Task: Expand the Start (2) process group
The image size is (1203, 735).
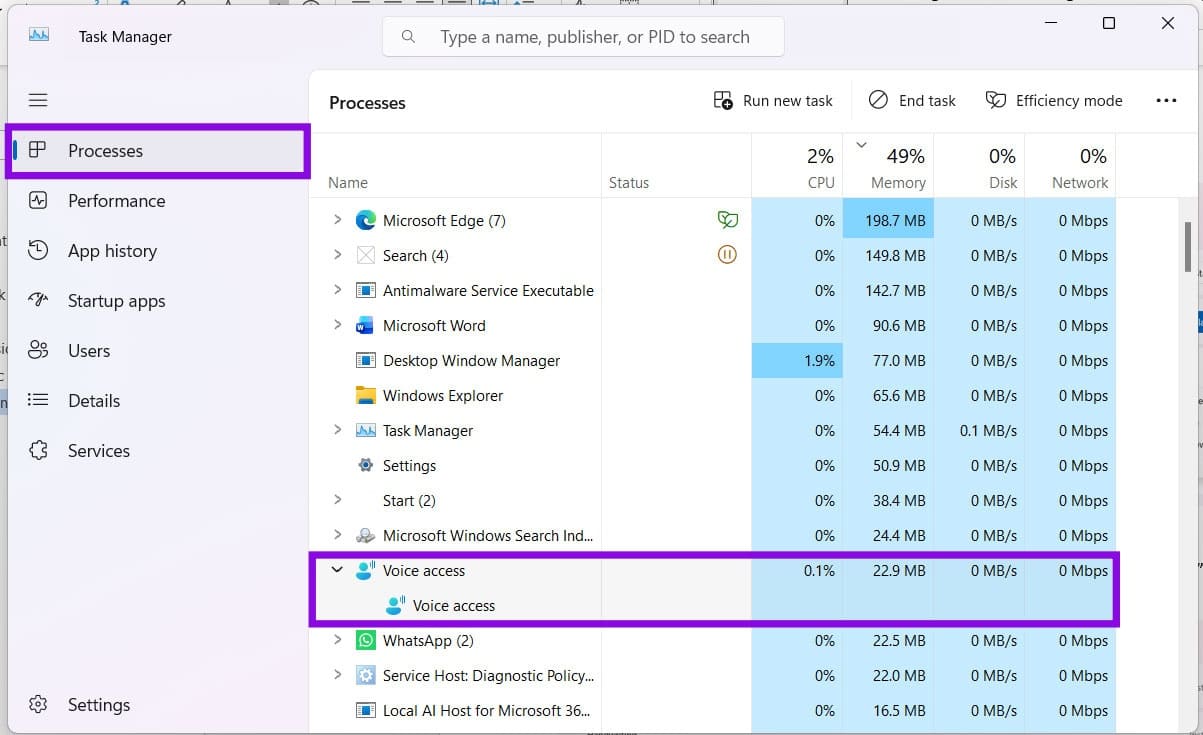Action: coord(337,500)
